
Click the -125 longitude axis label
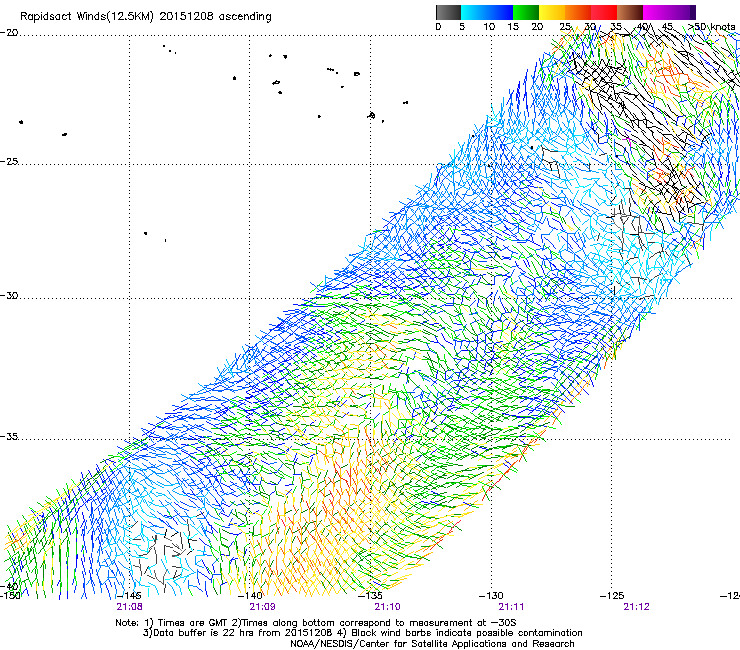pos(611,596)
